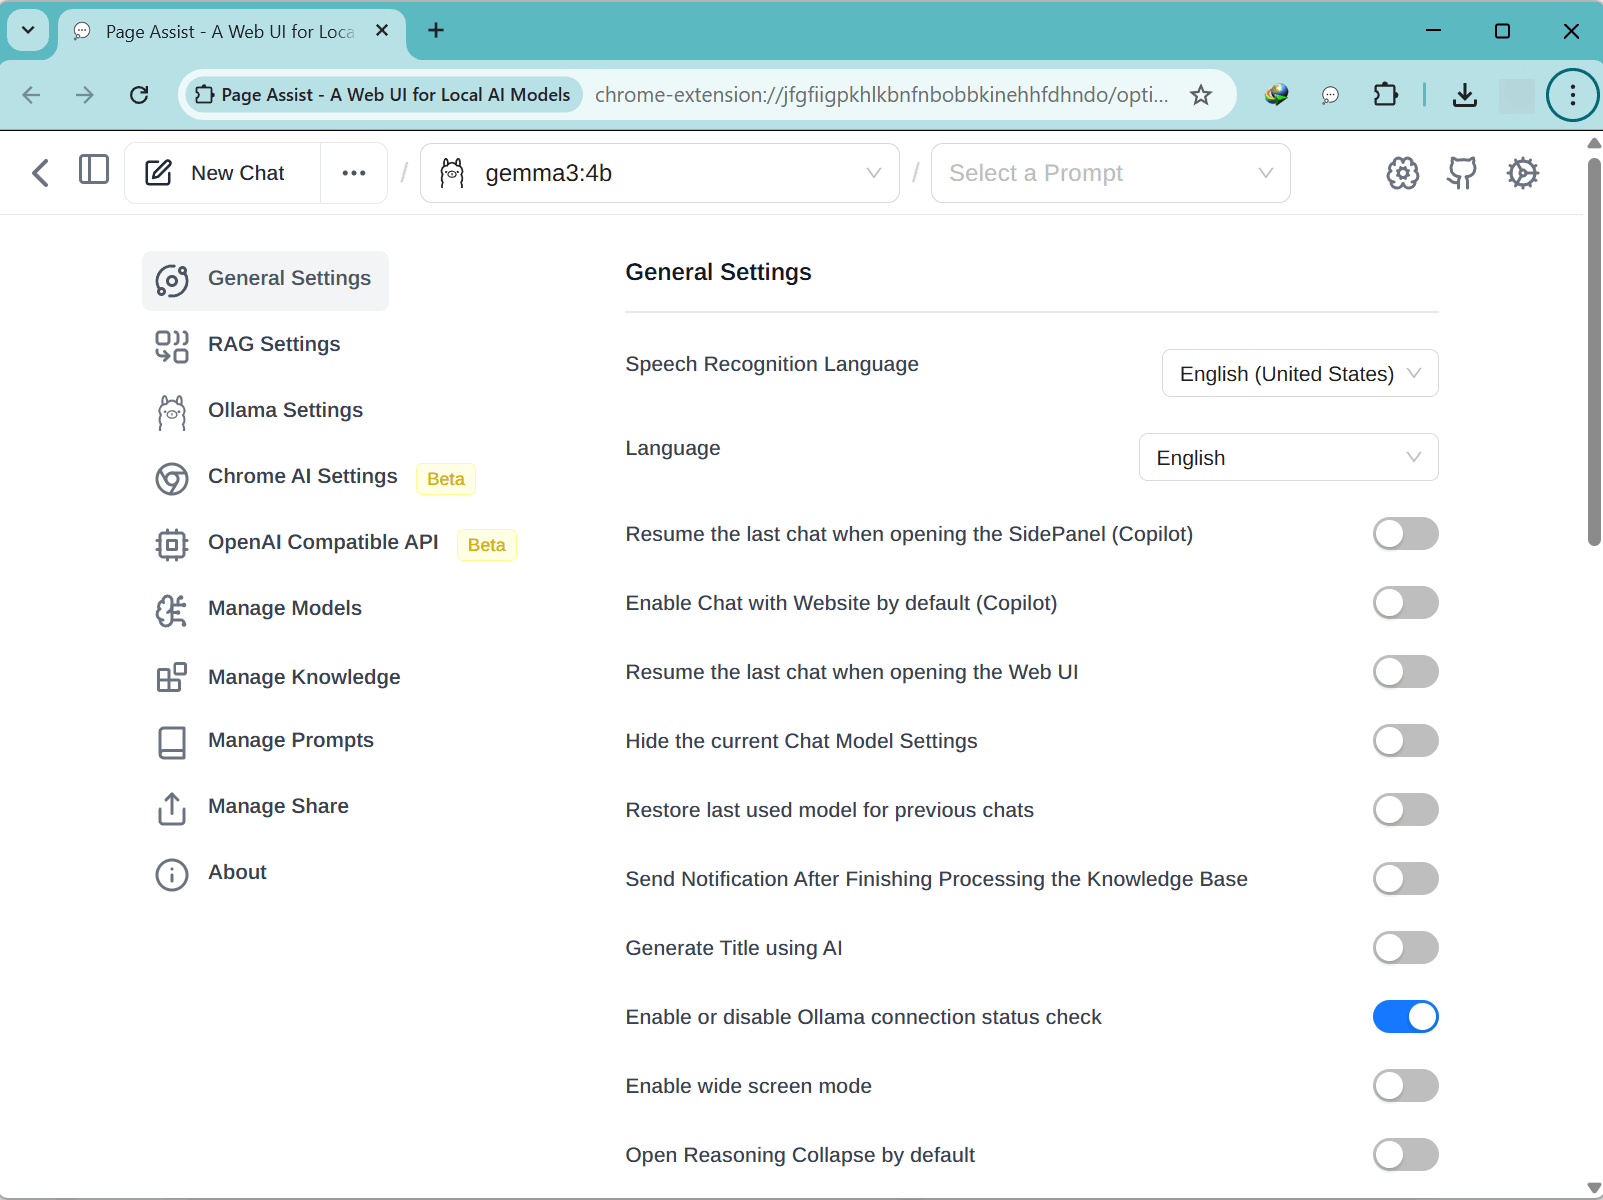The image size is (1603, 1200).
Task: Open the gemma3:4b model dropdown
Action: 660,173
